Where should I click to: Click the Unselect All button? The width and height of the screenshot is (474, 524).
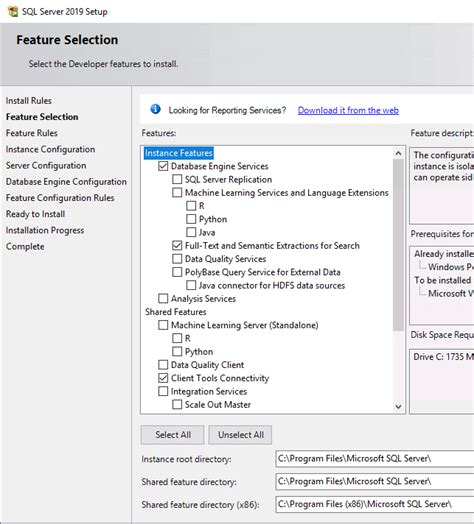[240, 435]
